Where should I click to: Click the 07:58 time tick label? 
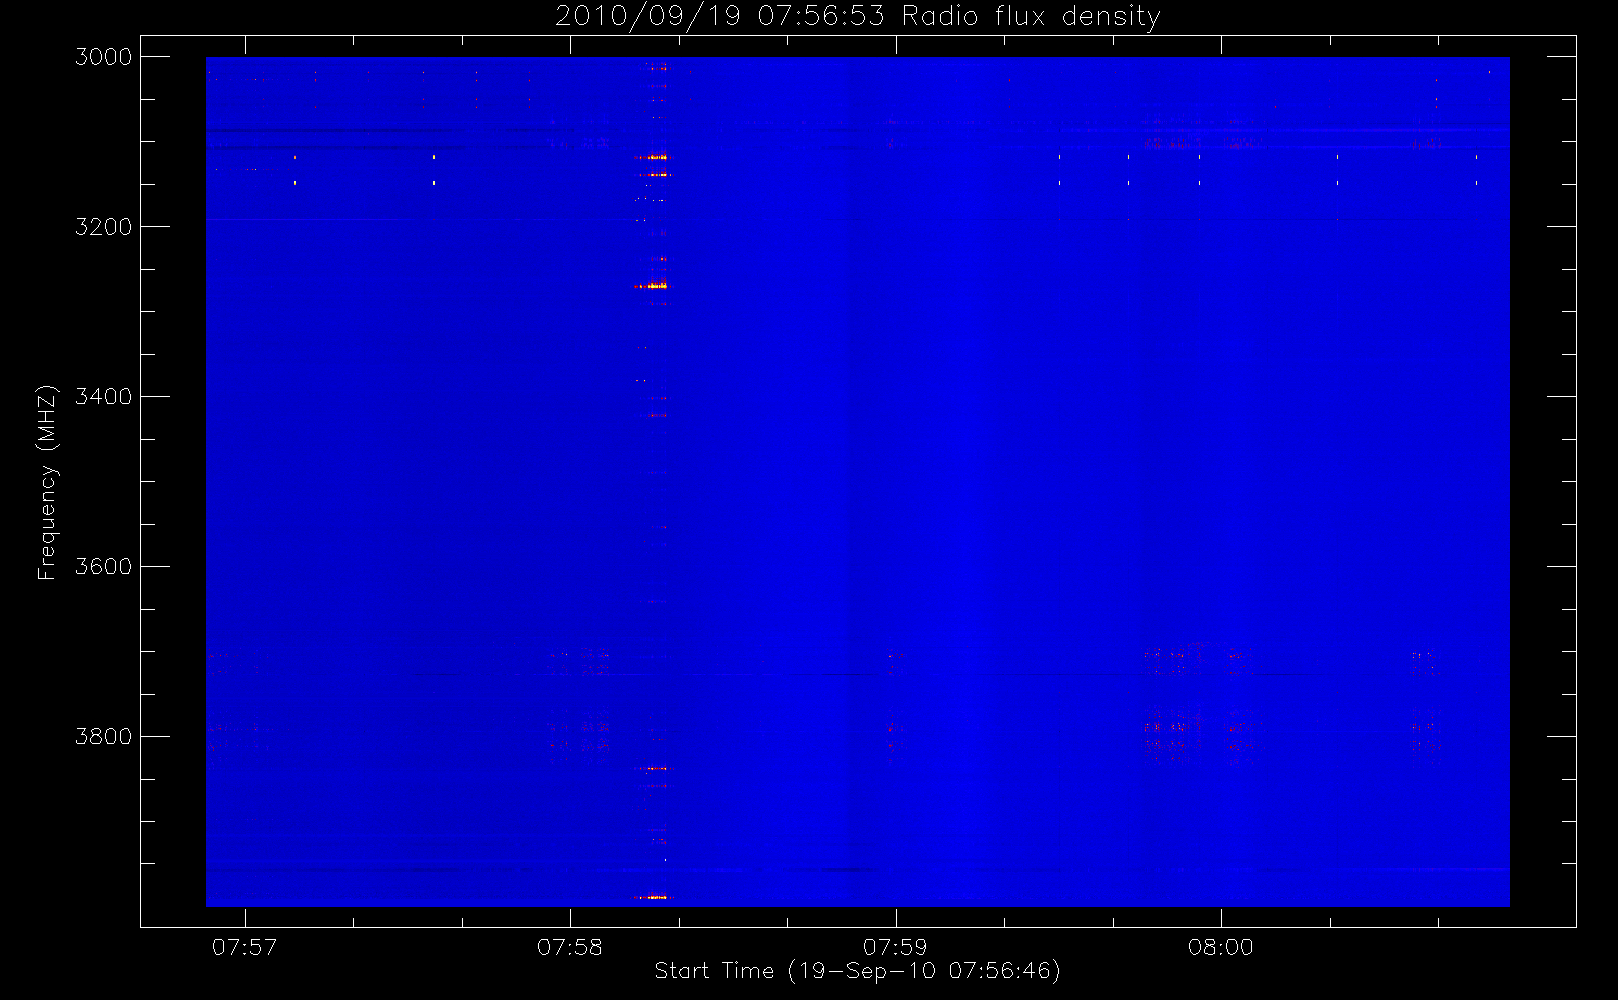coord(570,947)
